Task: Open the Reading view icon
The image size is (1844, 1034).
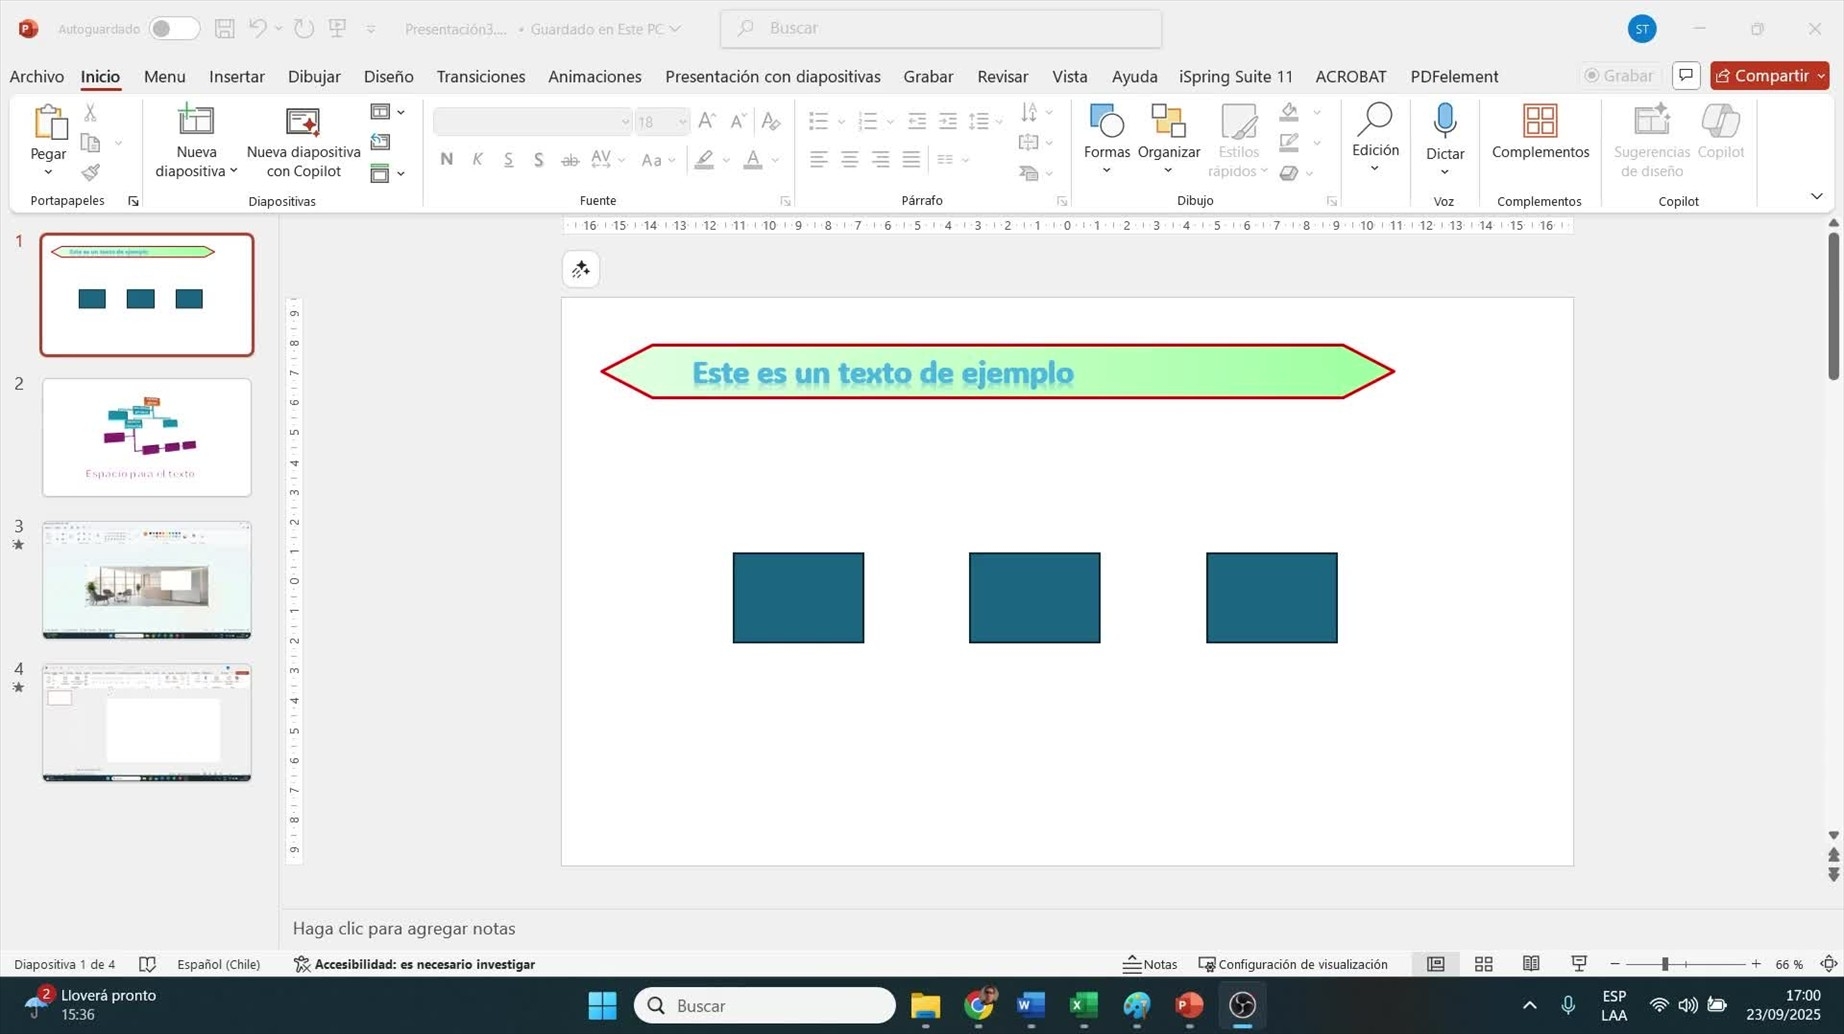Action: click(x=1530, y=964)
